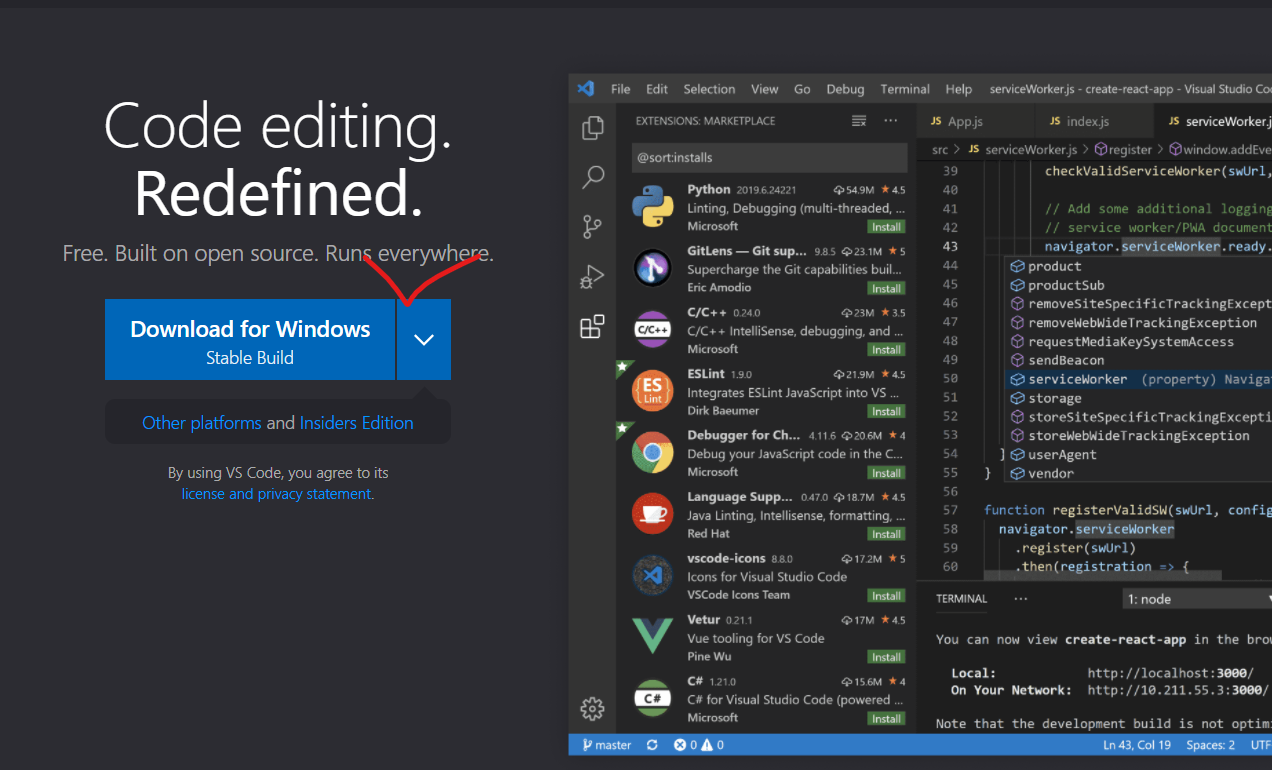Viewport: 1272px width, 770px height.
Task: Click the ESLint extension logo
Action: click(x=652, y=391)
